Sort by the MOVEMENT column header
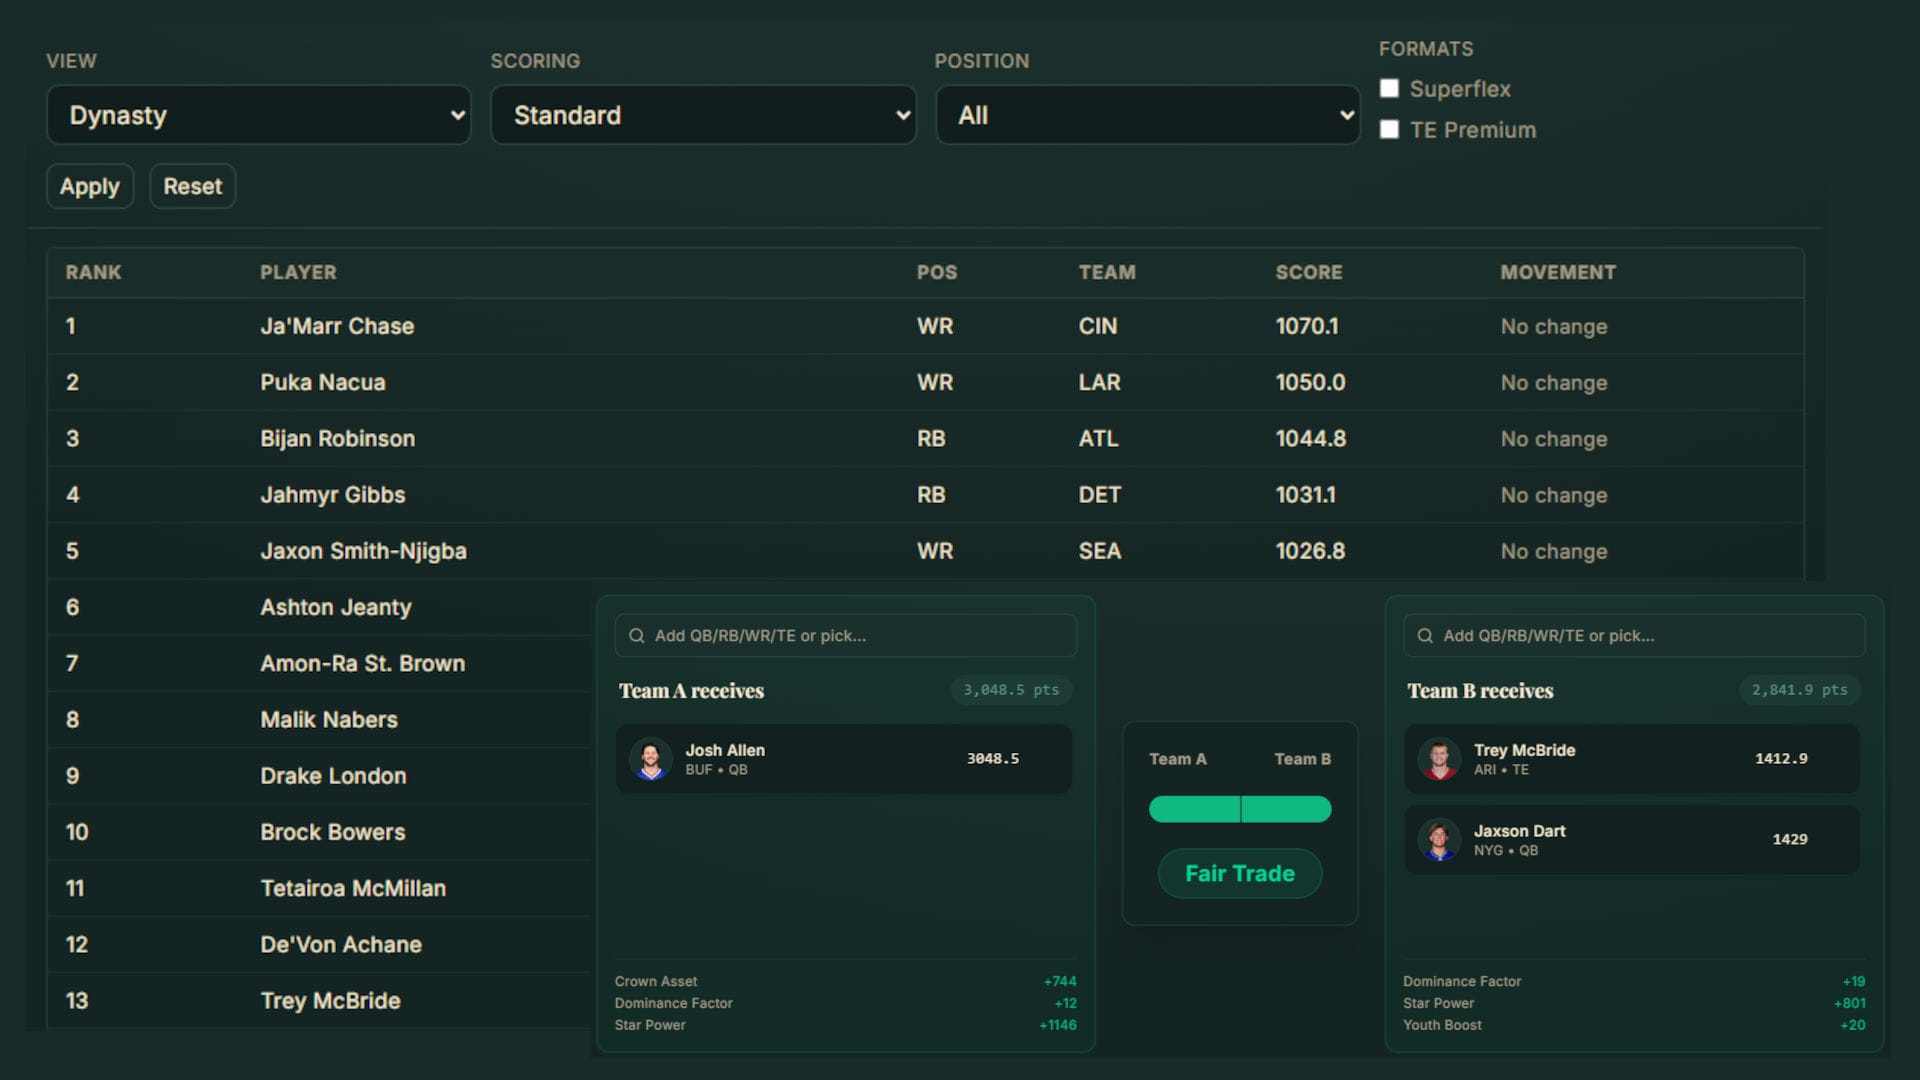The height and width of the screenshot is (1080, 1920). click(x=1558, y=272)
